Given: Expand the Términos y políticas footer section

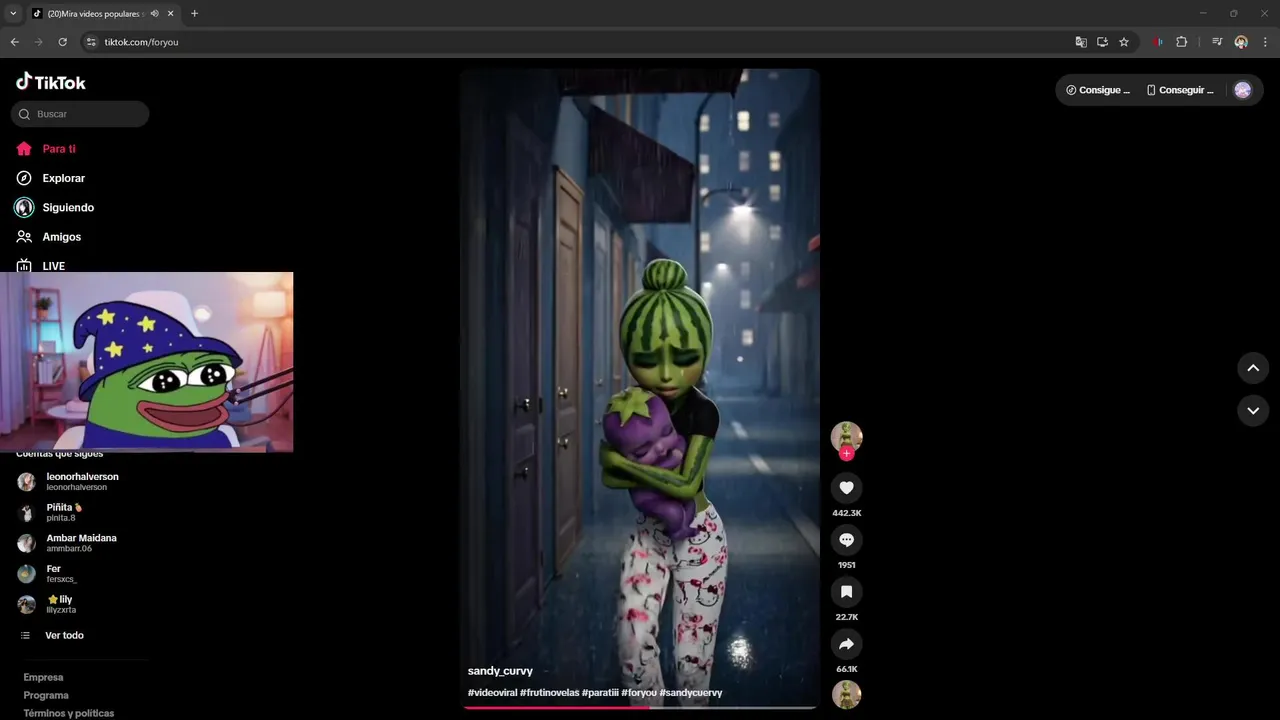Looking at the screenshot, I should pos(69,713).
